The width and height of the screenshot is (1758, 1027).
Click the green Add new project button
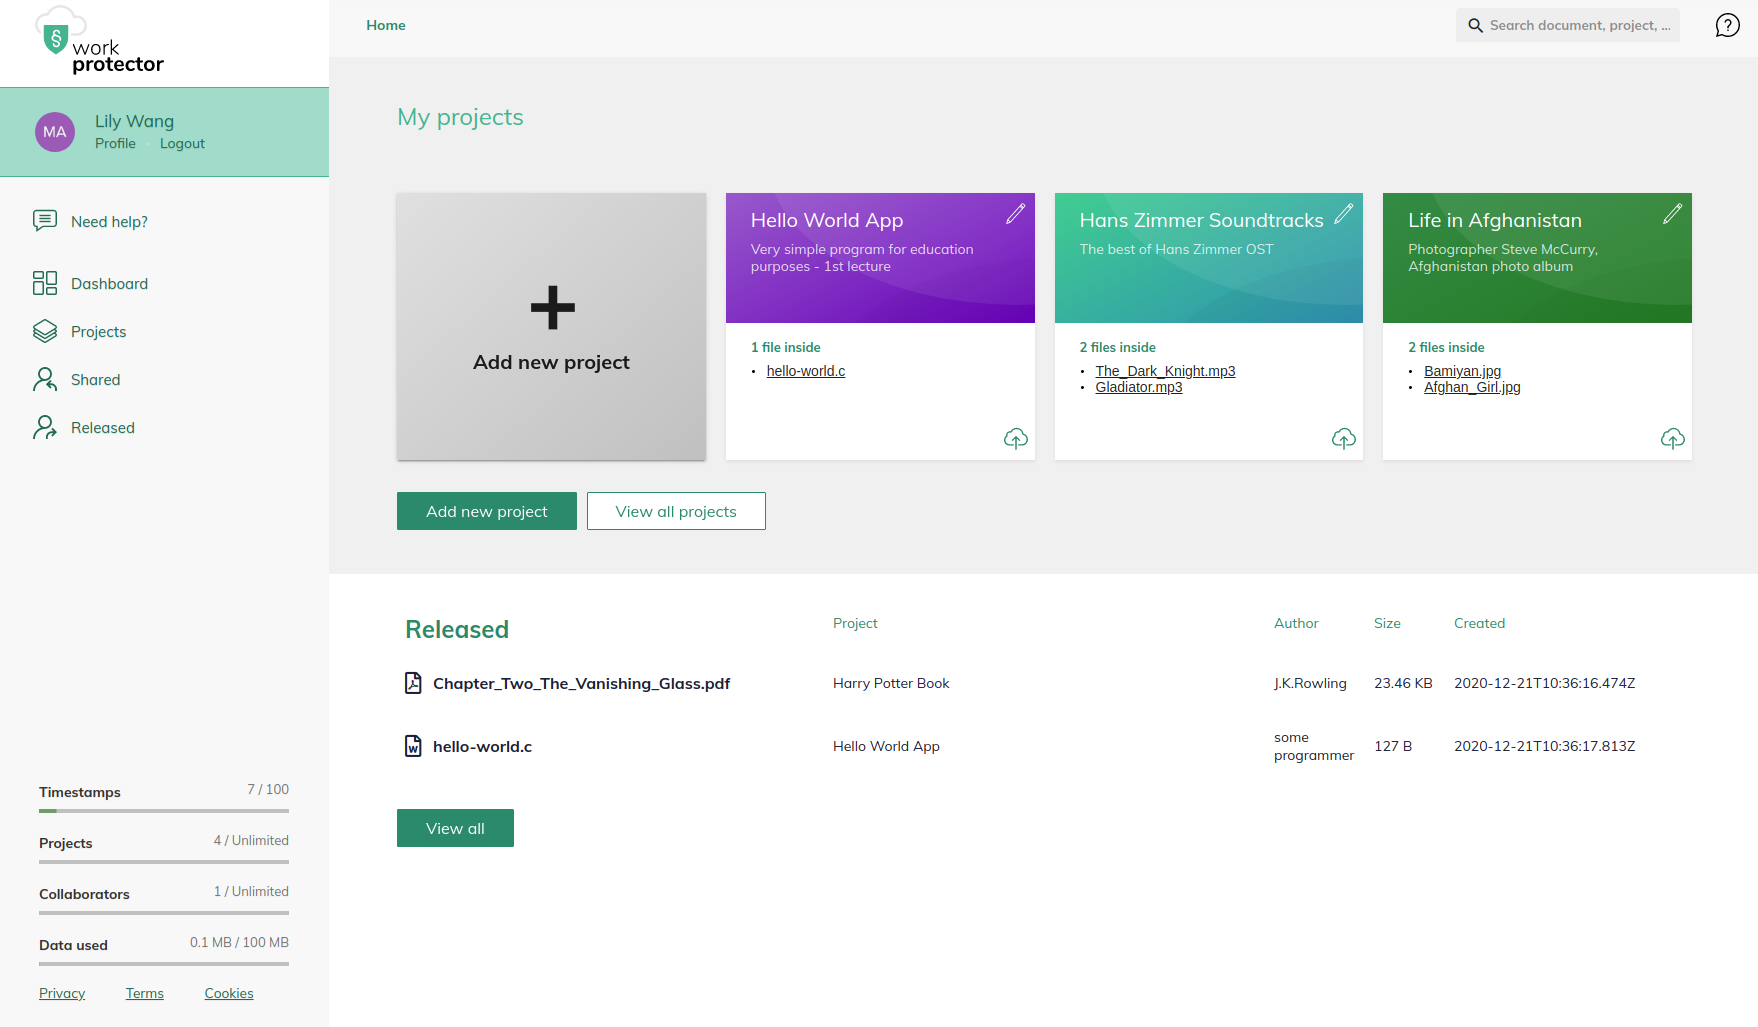coord(487,511)
